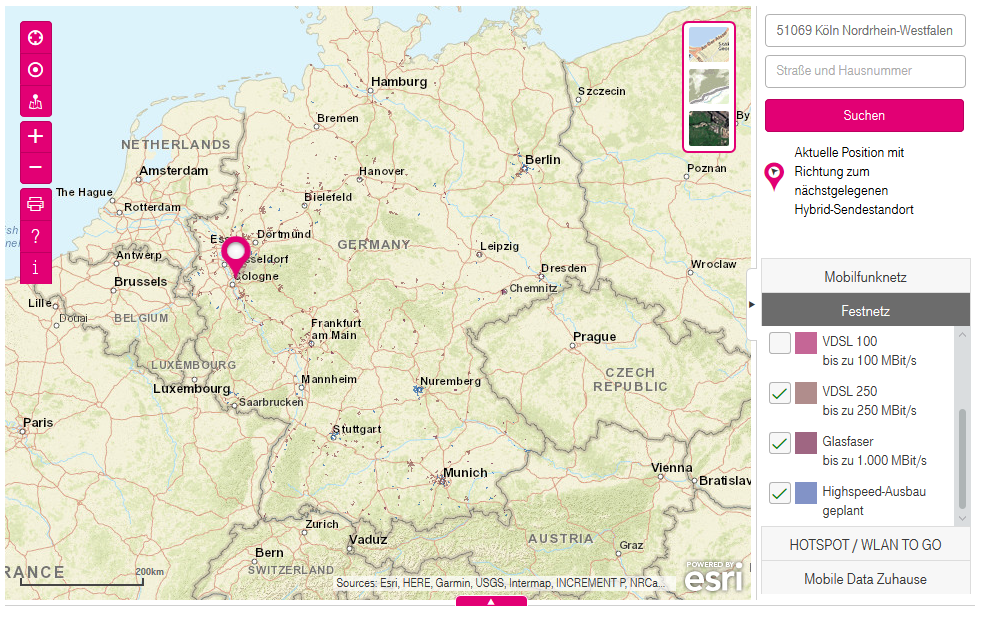Collapse the side panel with the arrow

[x=752, y=305]
